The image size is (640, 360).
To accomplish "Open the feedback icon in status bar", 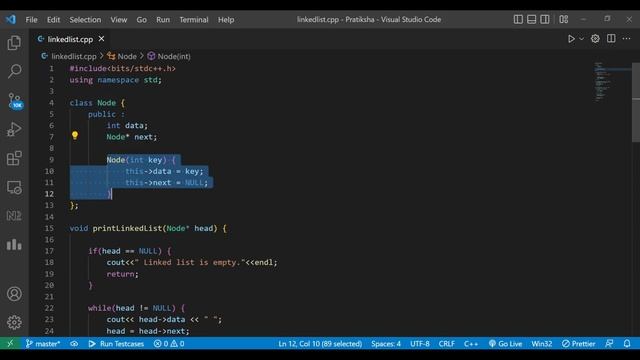I will coord(609,344).
